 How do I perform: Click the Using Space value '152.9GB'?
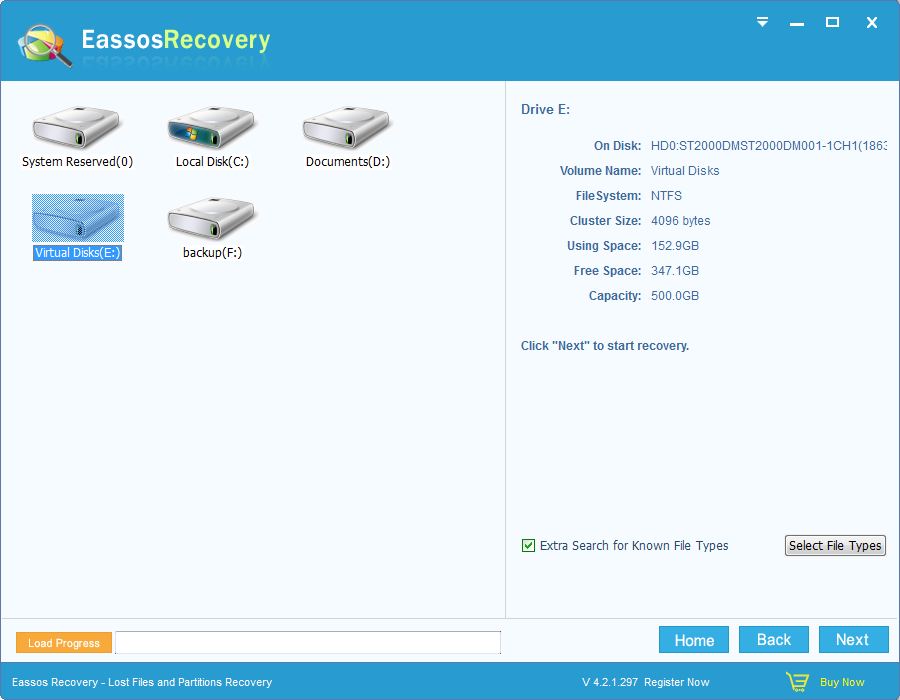coord(675,246)
